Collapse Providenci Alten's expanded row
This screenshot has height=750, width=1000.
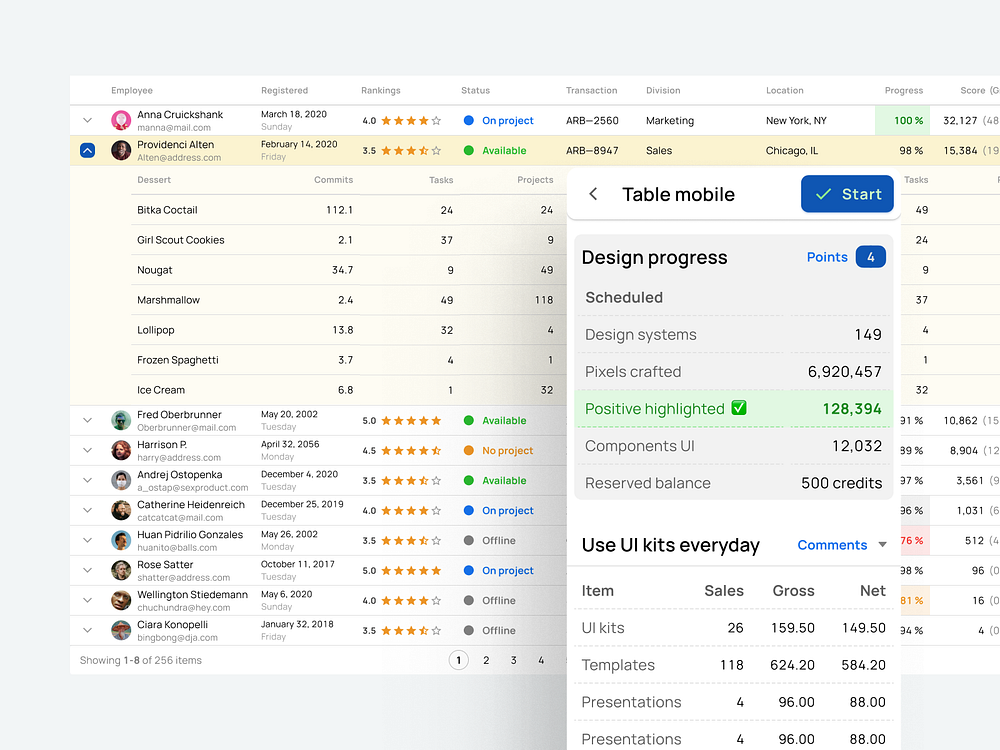click(87, 150)
